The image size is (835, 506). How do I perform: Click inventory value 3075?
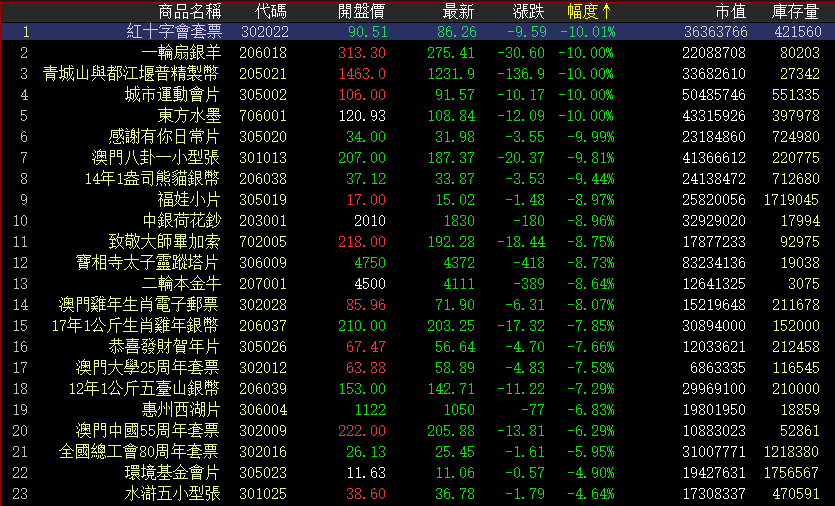pos(804,284)
